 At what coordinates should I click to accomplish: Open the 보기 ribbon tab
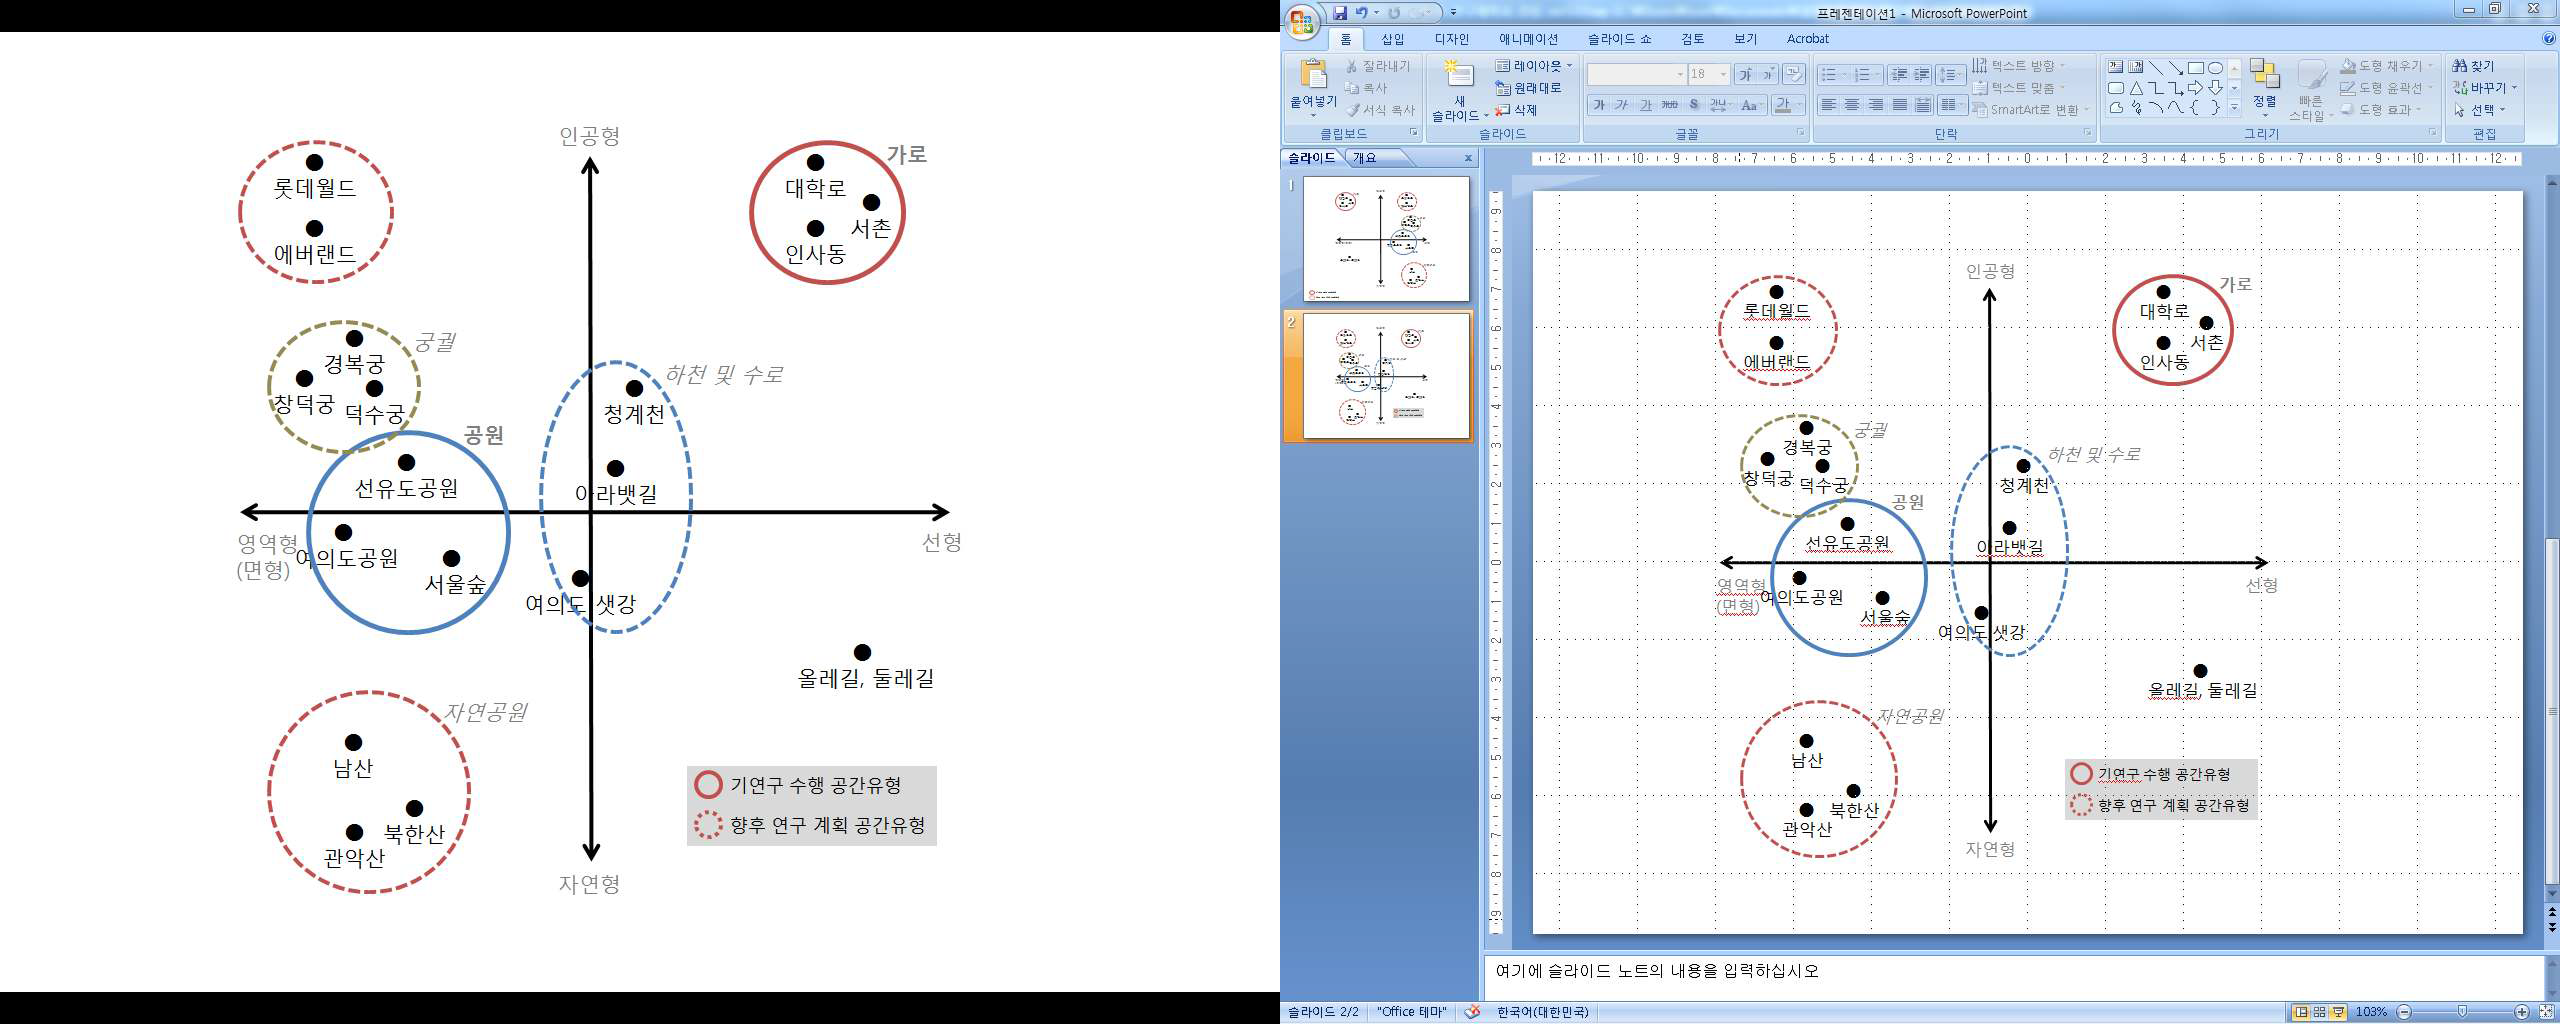1746,39
